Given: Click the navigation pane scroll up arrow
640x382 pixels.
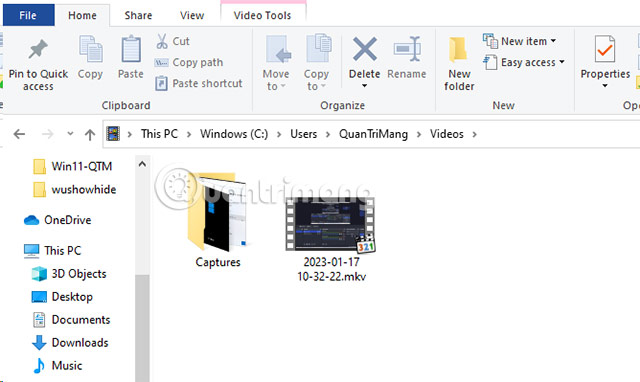Looking at the screenshot, I should point(142,164).
